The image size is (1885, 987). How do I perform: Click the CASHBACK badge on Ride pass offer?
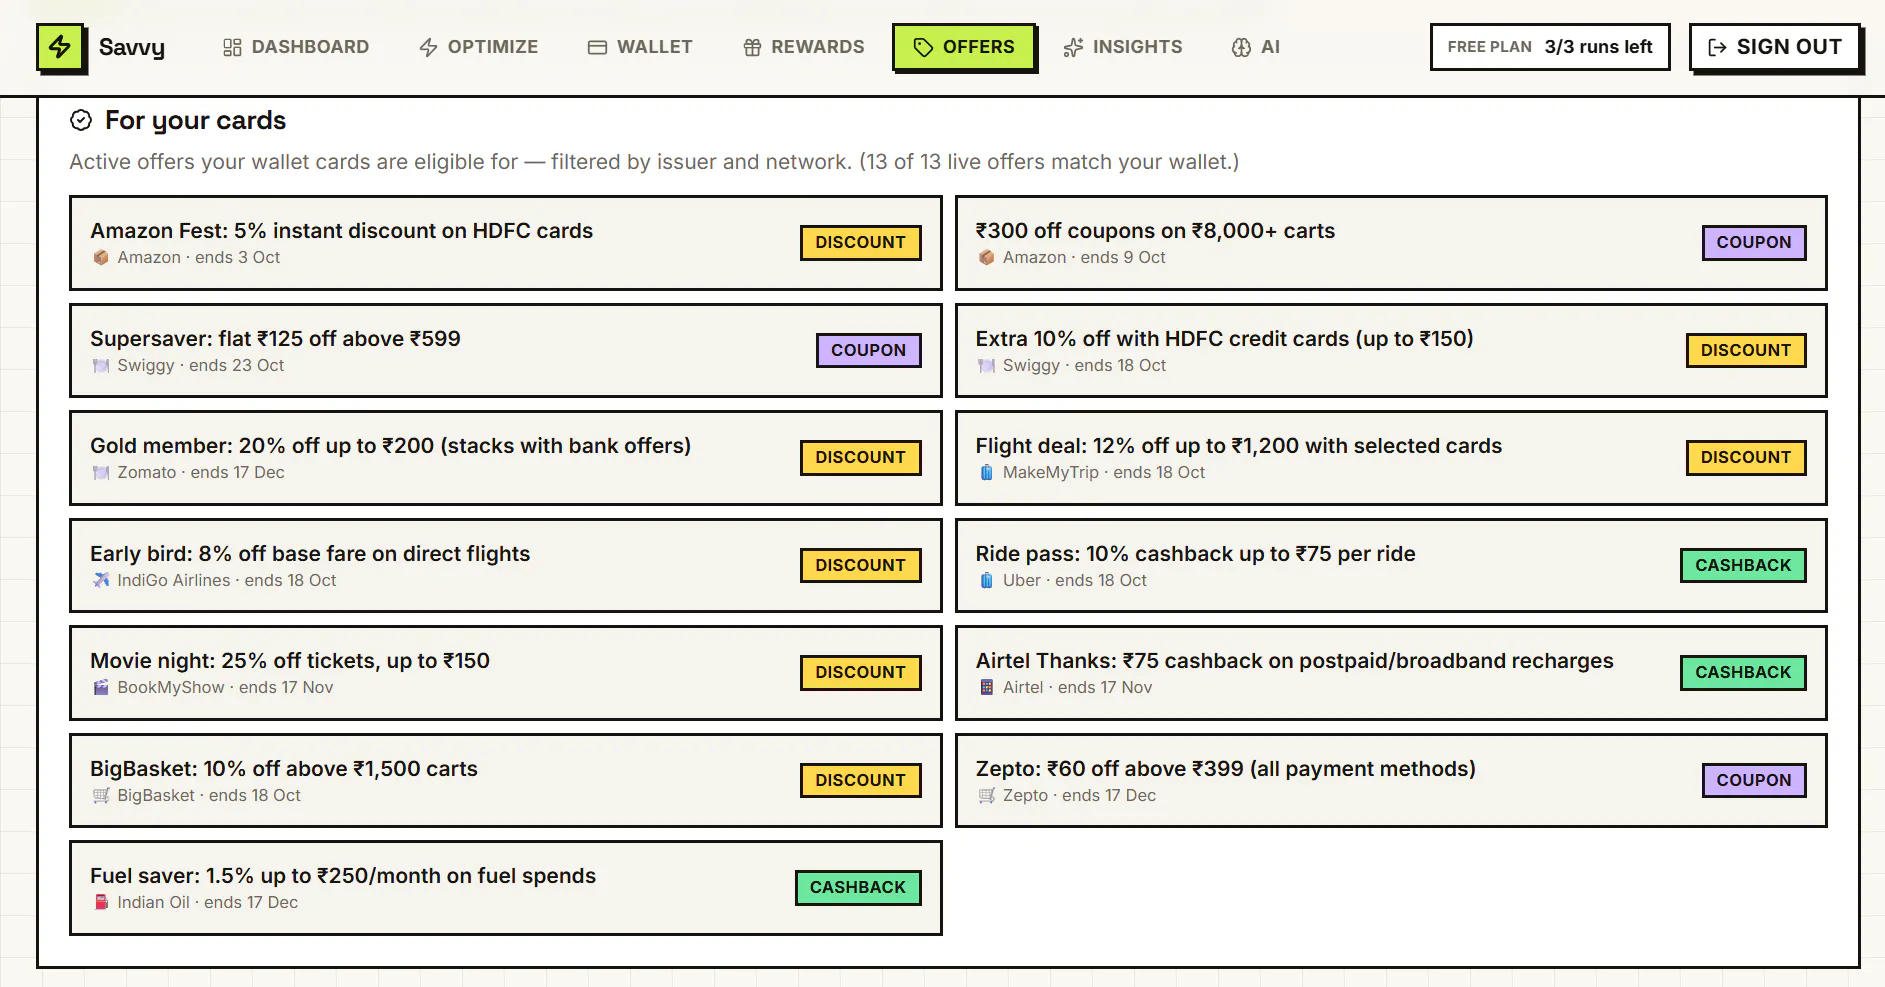click(1744, 566)
